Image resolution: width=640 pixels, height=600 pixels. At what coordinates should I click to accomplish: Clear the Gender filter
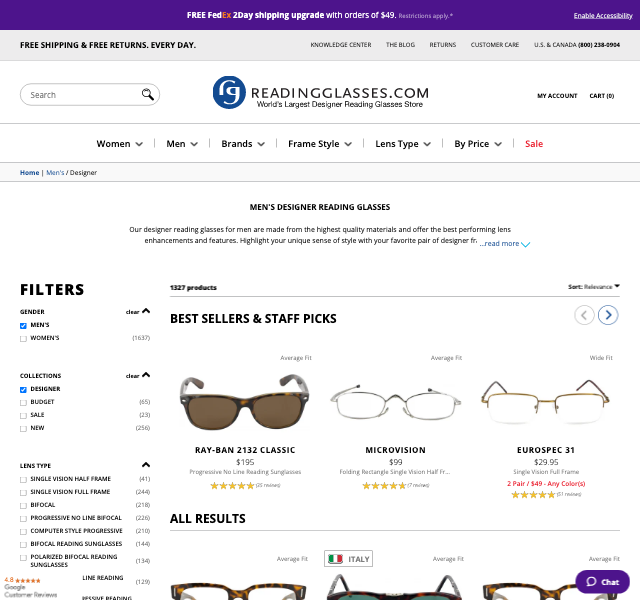(132, 312)
